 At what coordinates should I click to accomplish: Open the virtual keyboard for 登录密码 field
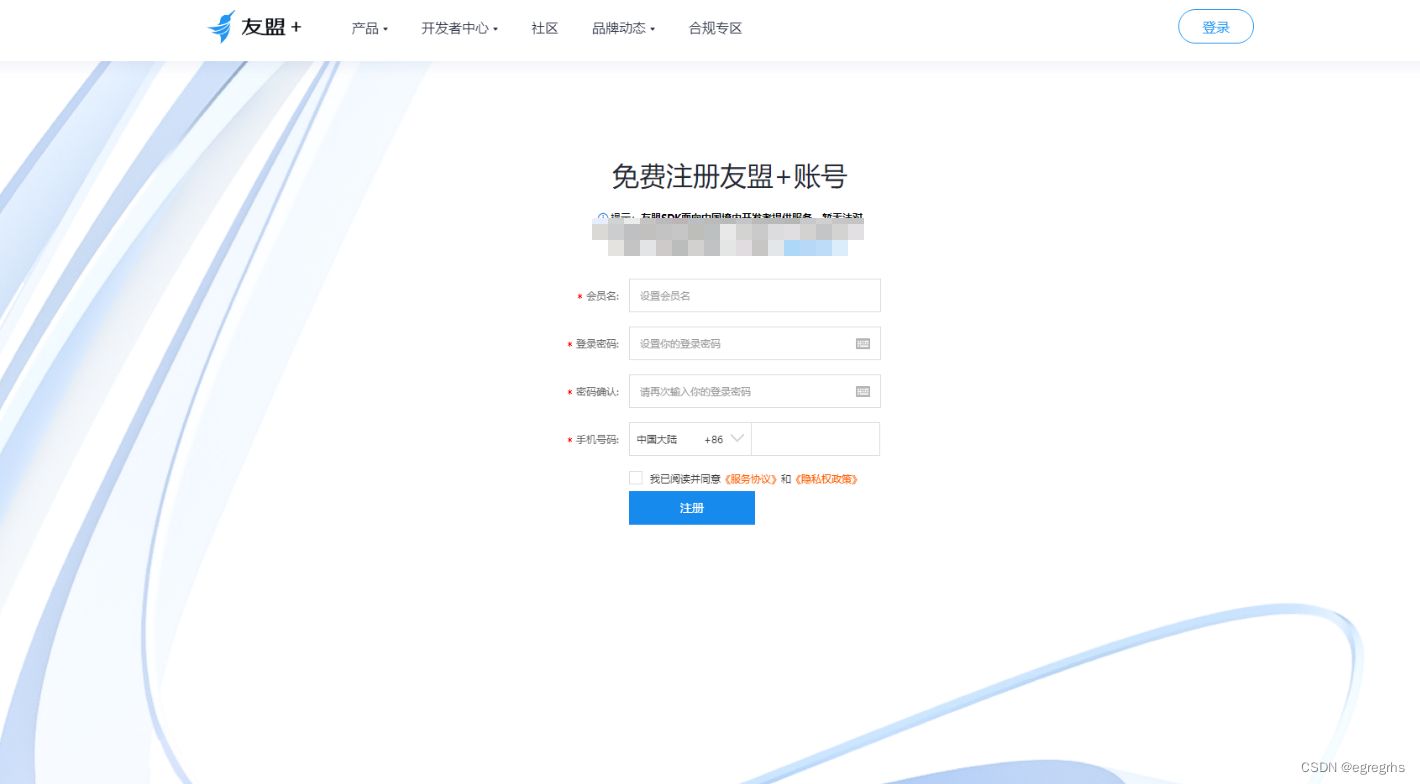pos(862,343)
